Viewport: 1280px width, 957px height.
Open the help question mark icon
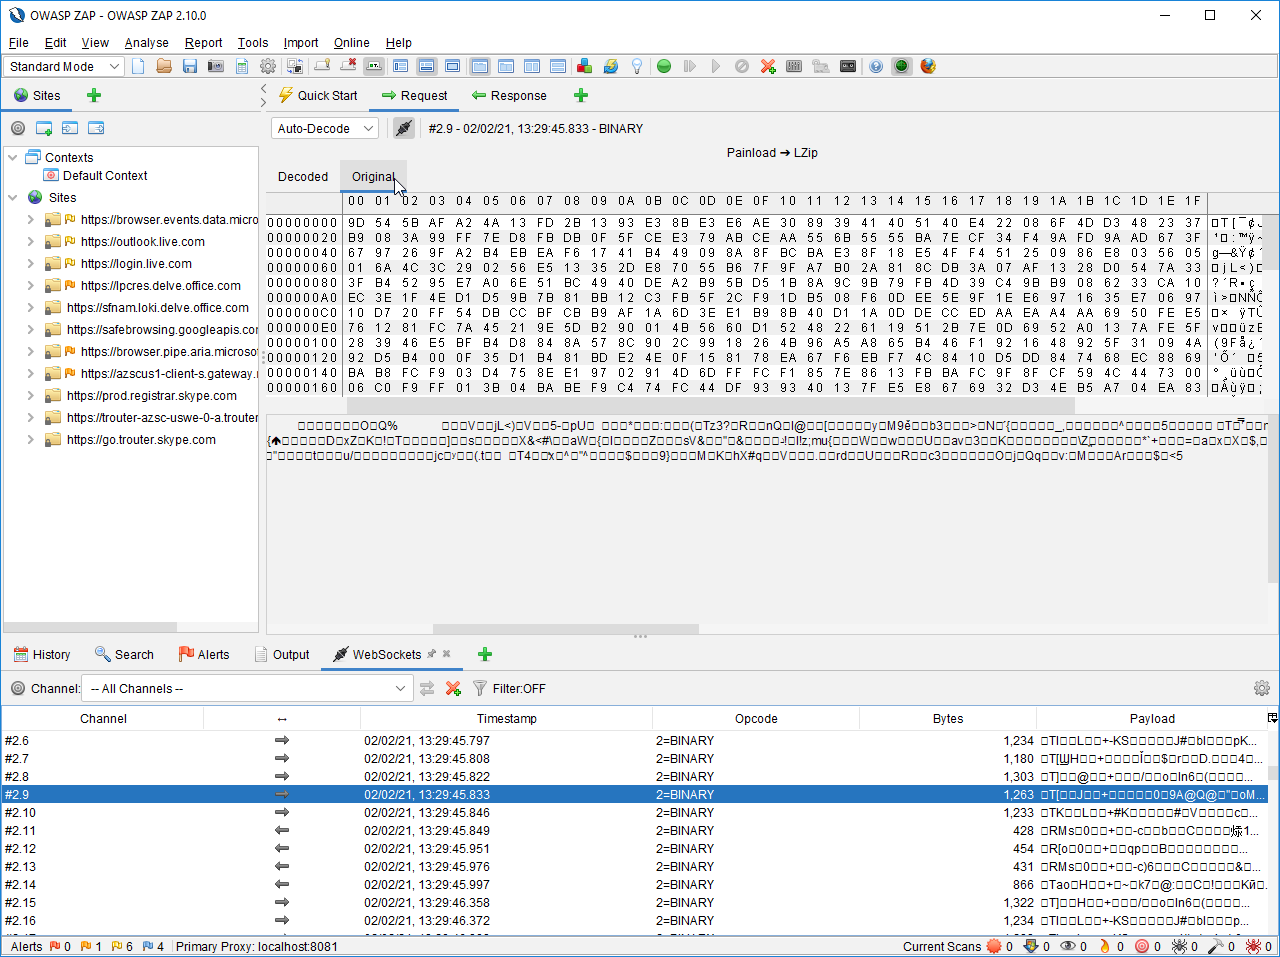pyautogui.click(x=876, y=66)
